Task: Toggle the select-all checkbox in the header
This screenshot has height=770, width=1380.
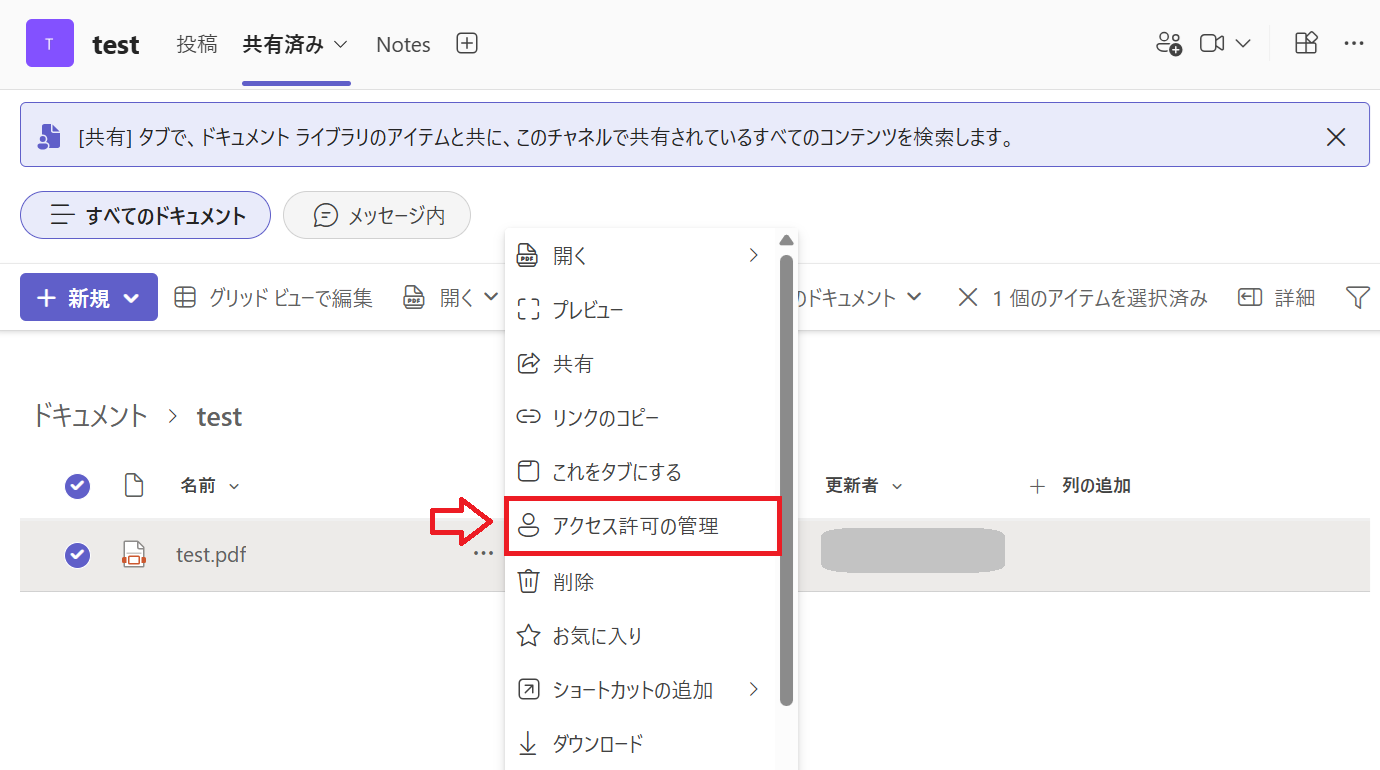Action: click(77, 486)
